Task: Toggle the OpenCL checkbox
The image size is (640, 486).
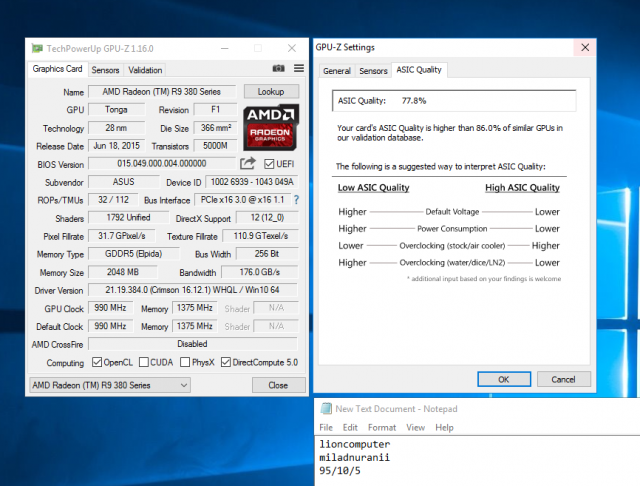Action: tap(98, 362)
